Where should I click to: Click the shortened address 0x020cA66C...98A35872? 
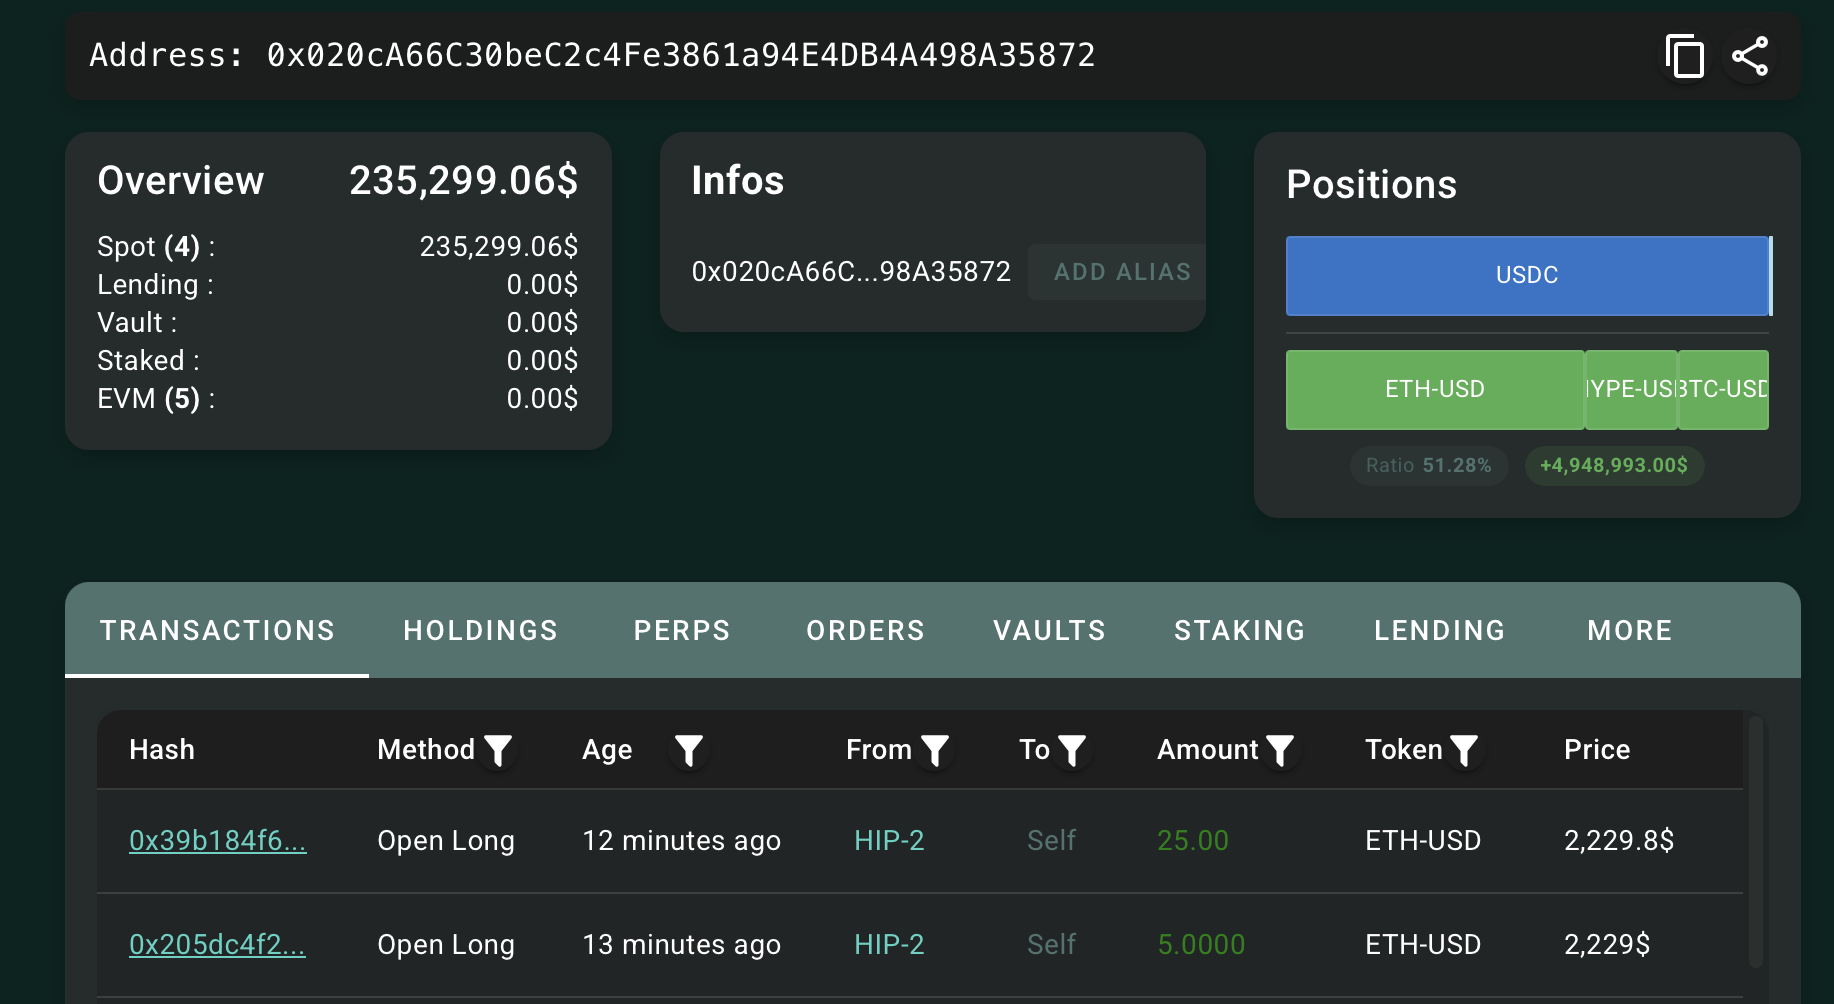[x=851, y=272]
